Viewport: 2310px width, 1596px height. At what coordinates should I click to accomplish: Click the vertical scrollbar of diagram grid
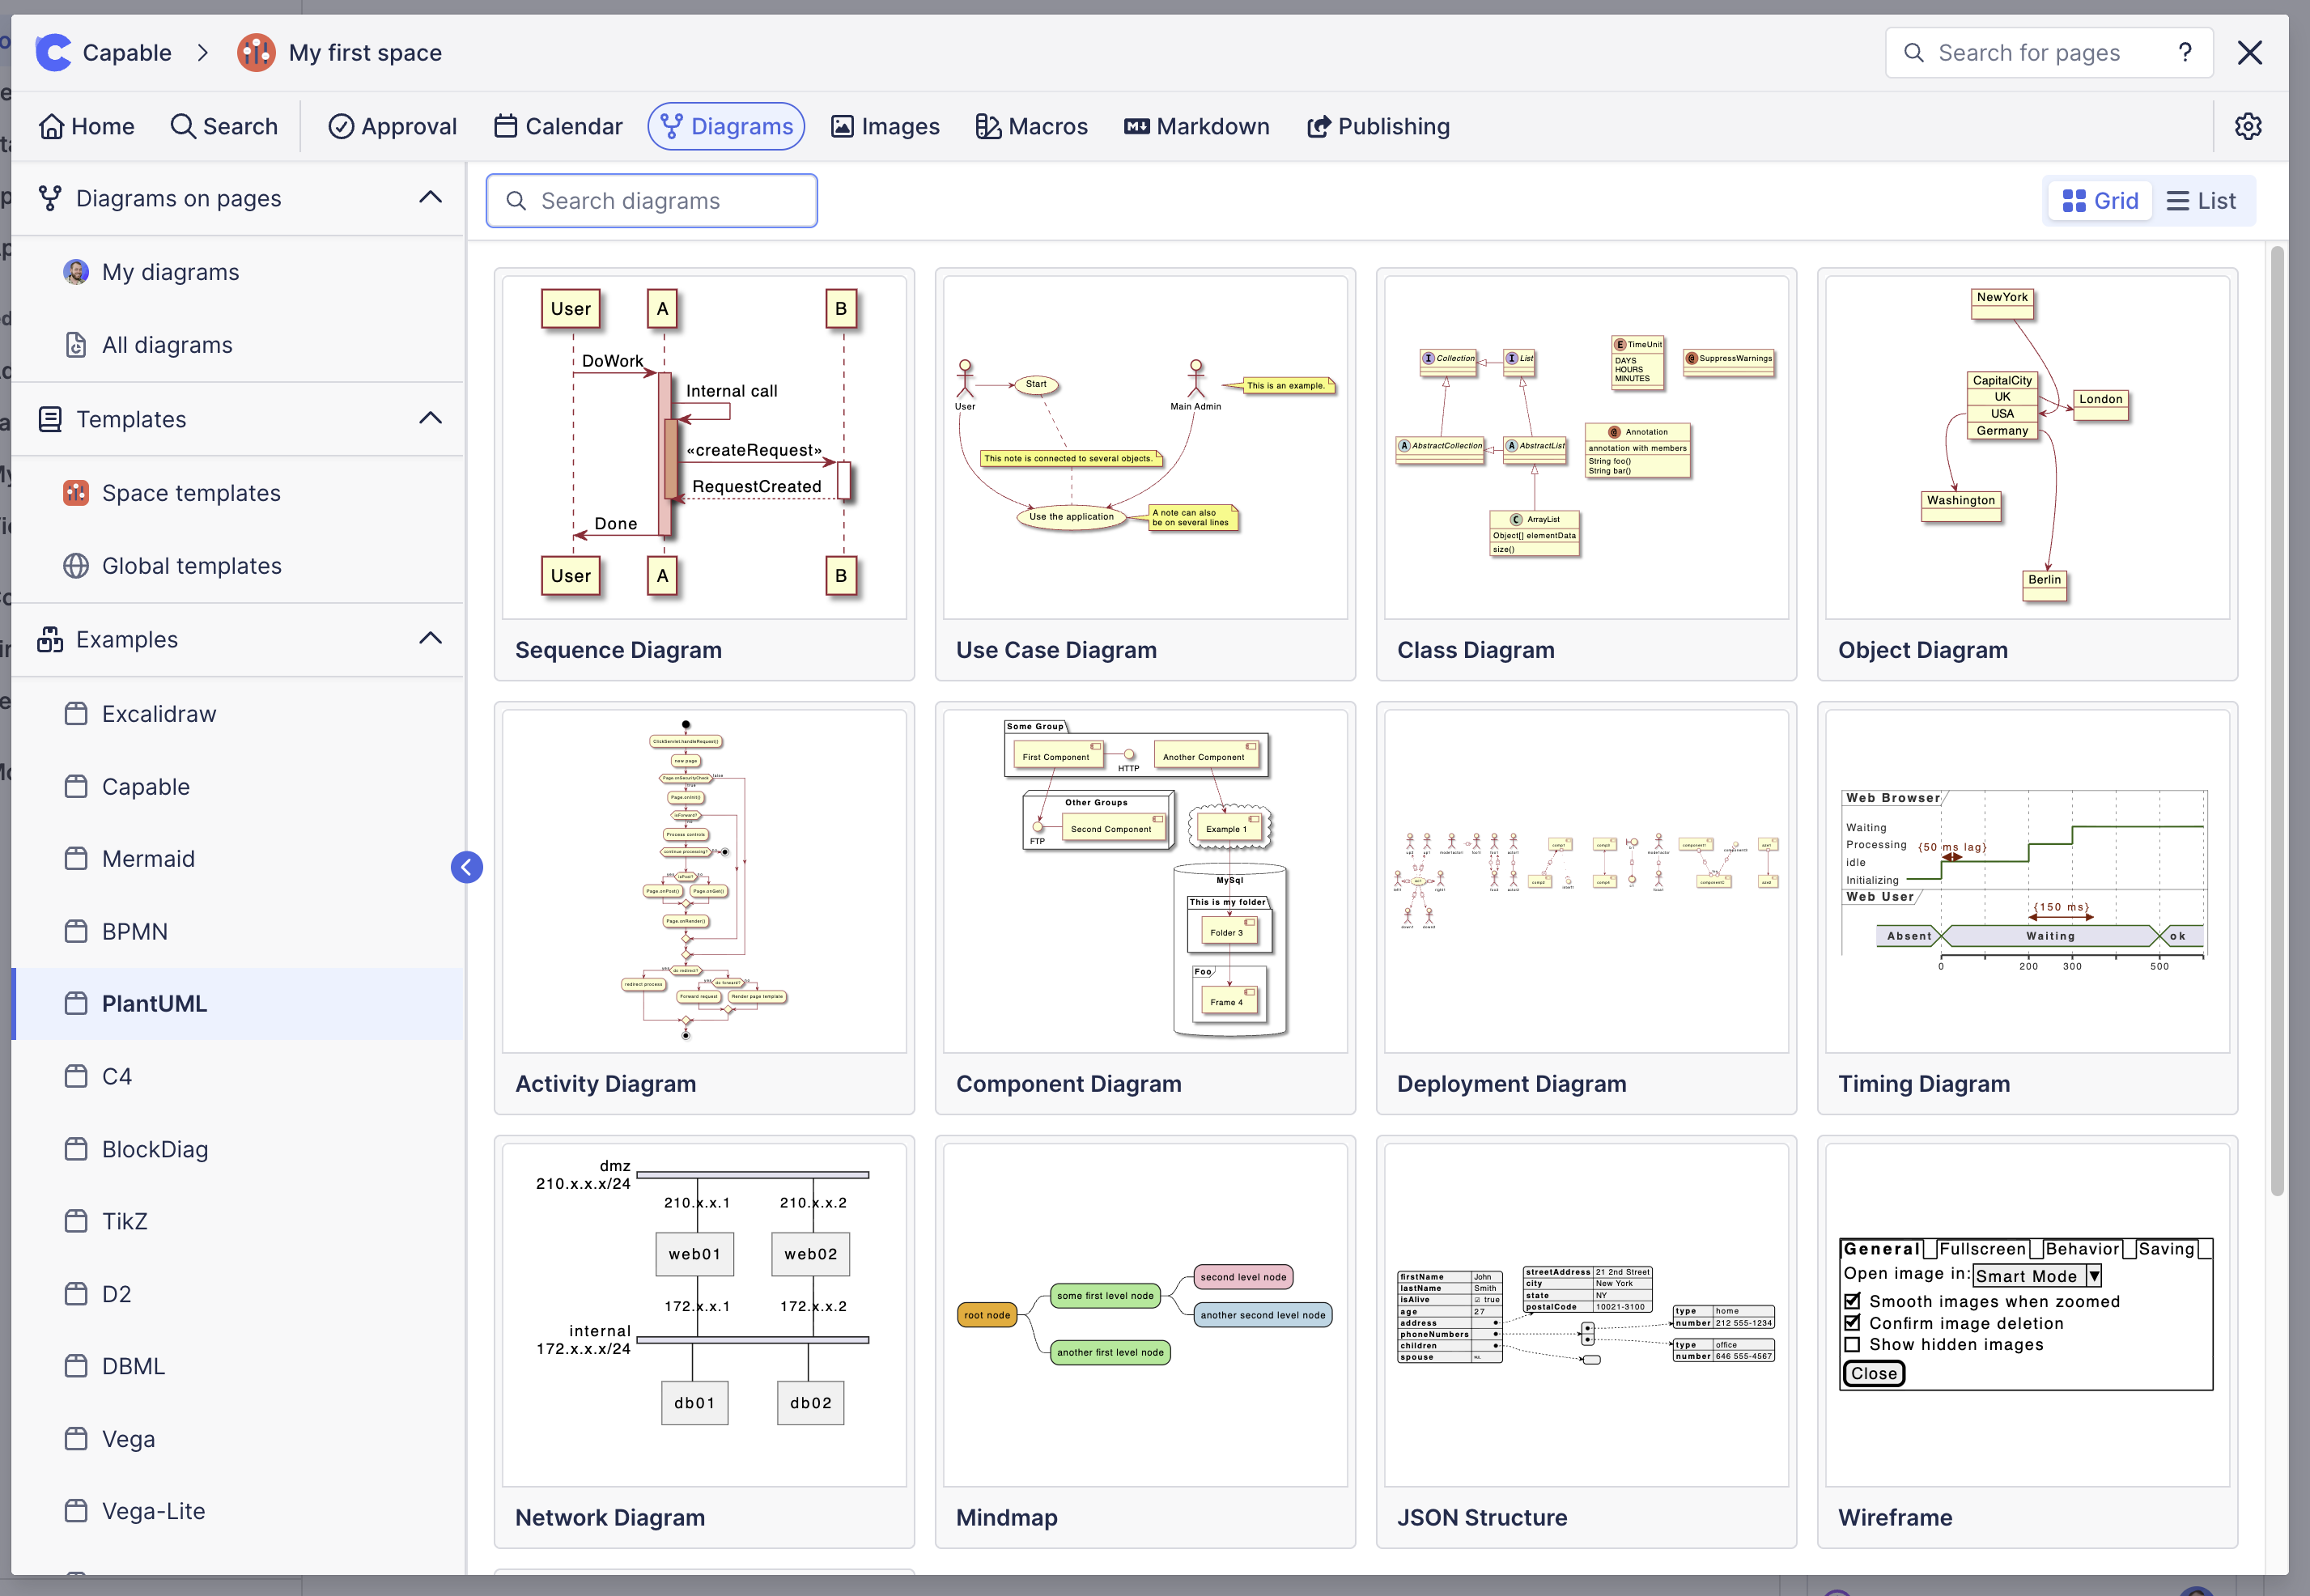click(2277, 720)
